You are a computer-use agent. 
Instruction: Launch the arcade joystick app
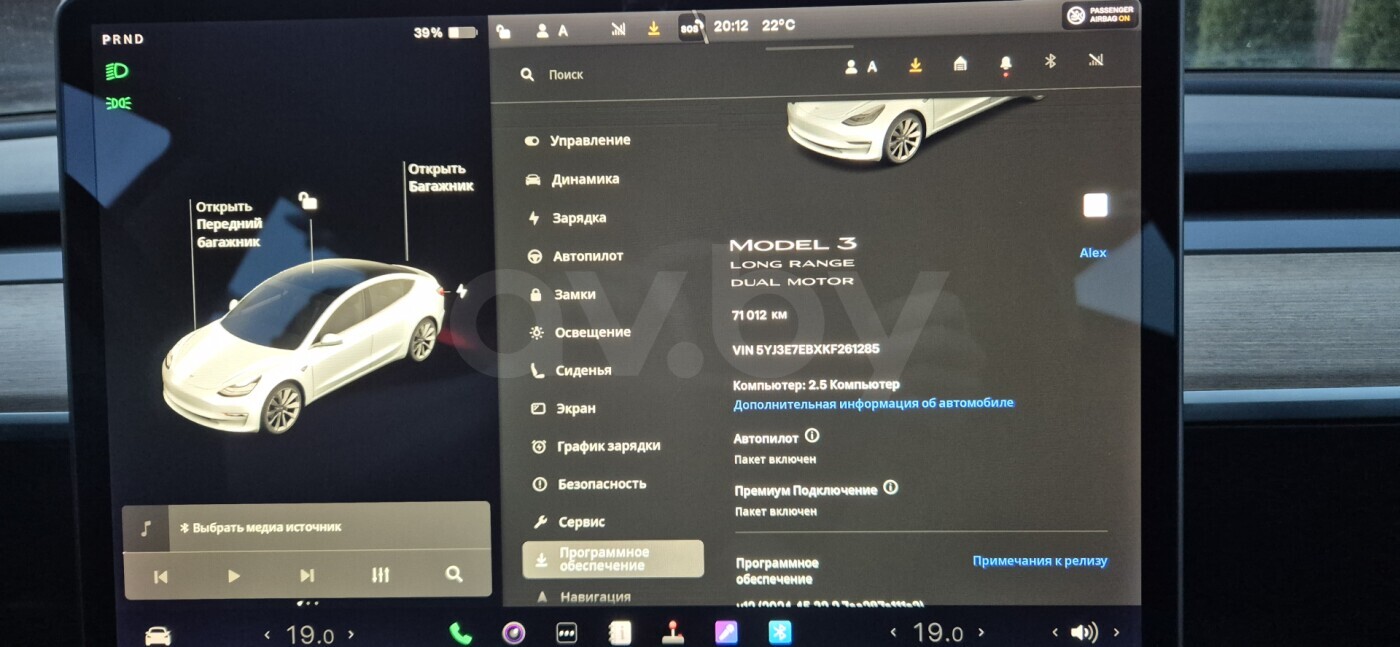pyautogui.click(x=673, y=632)
